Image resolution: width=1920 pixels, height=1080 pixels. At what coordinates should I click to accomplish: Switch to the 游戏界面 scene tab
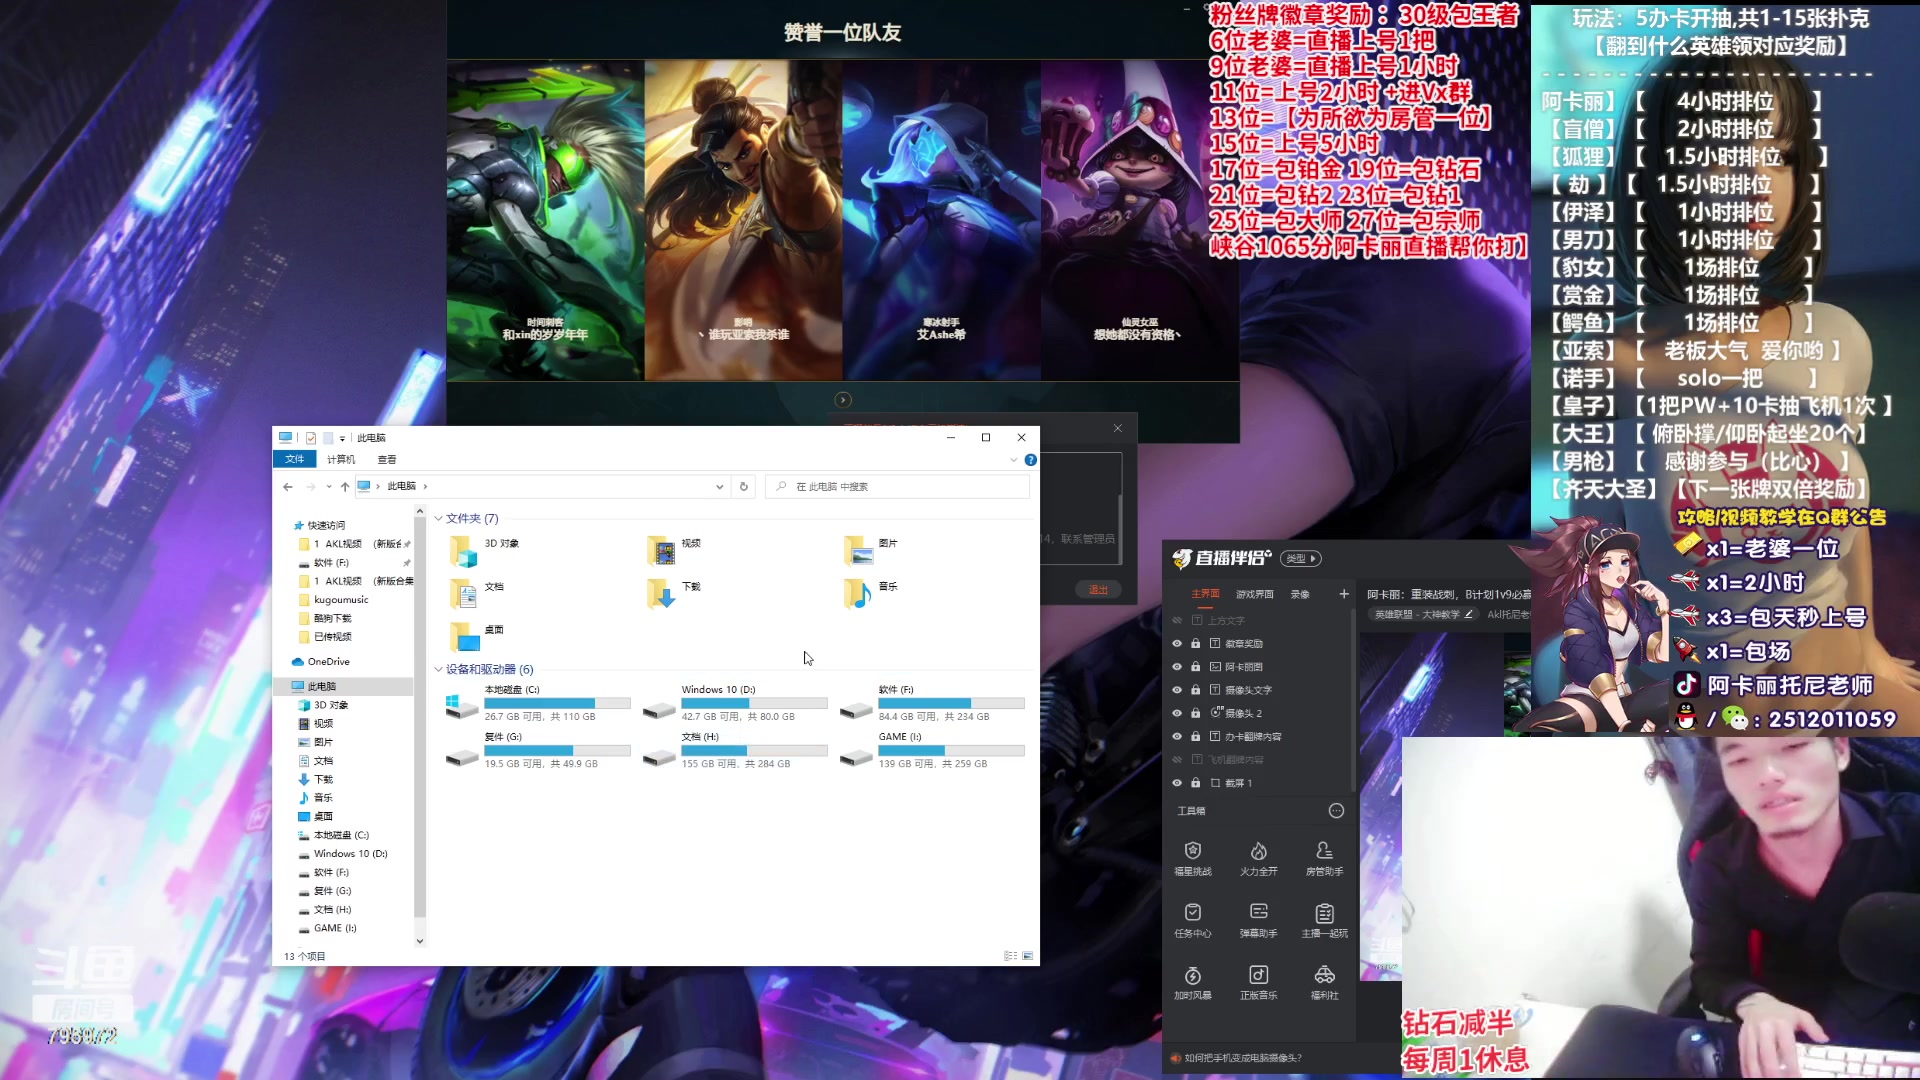pos(1254,594)
